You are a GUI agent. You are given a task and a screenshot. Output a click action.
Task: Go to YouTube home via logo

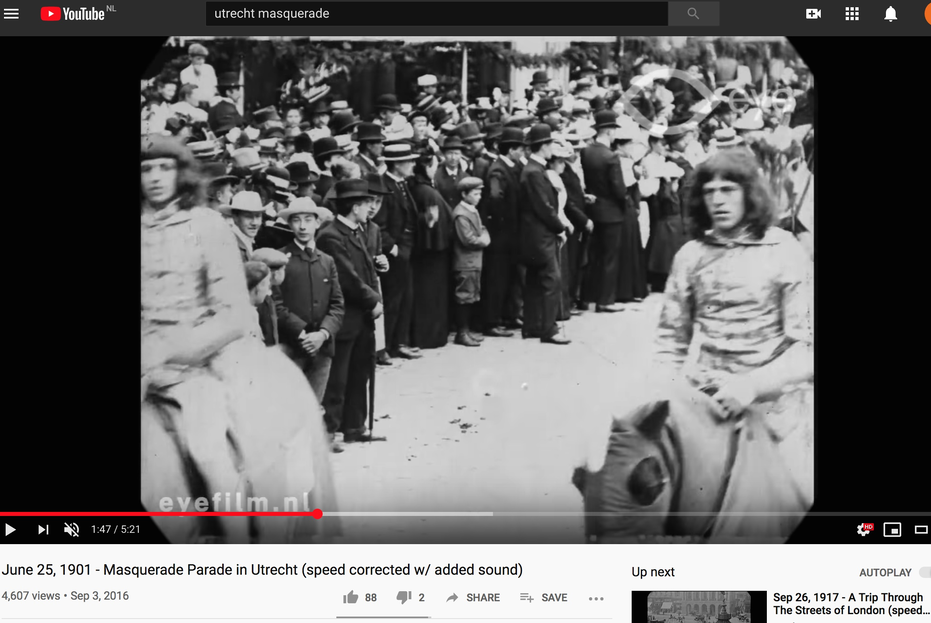[73, 14]
